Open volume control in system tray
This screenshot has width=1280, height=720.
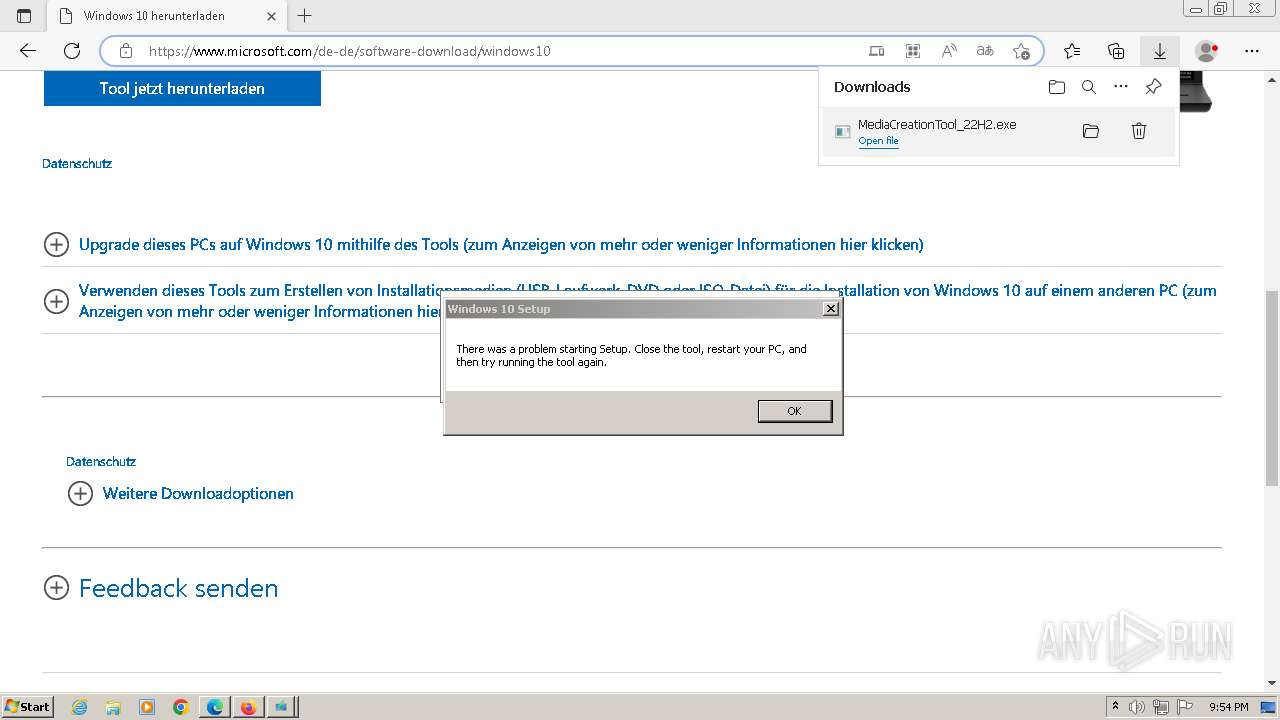pyautogui.click(x=1137, y=707)
